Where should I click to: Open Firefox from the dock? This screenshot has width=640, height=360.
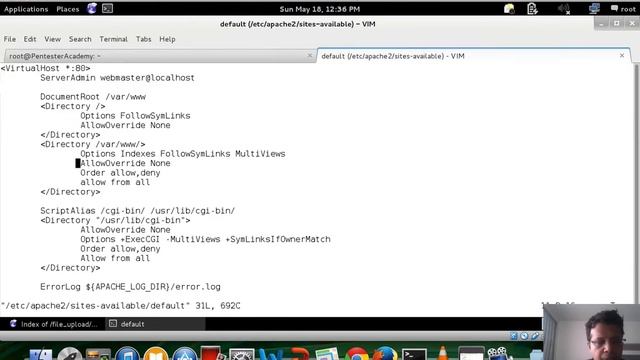[385, 354]
